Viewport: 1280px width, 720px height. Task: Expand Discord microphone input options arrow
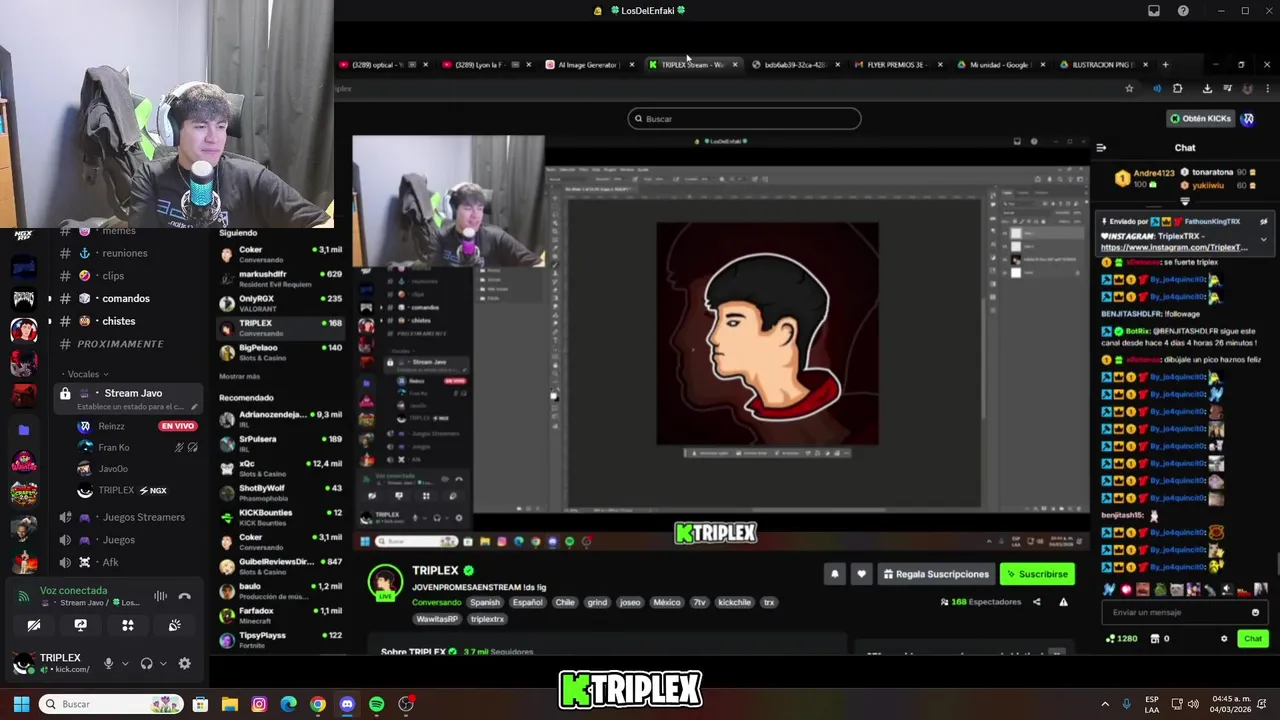pyautogui.click(x=124, y=663)
